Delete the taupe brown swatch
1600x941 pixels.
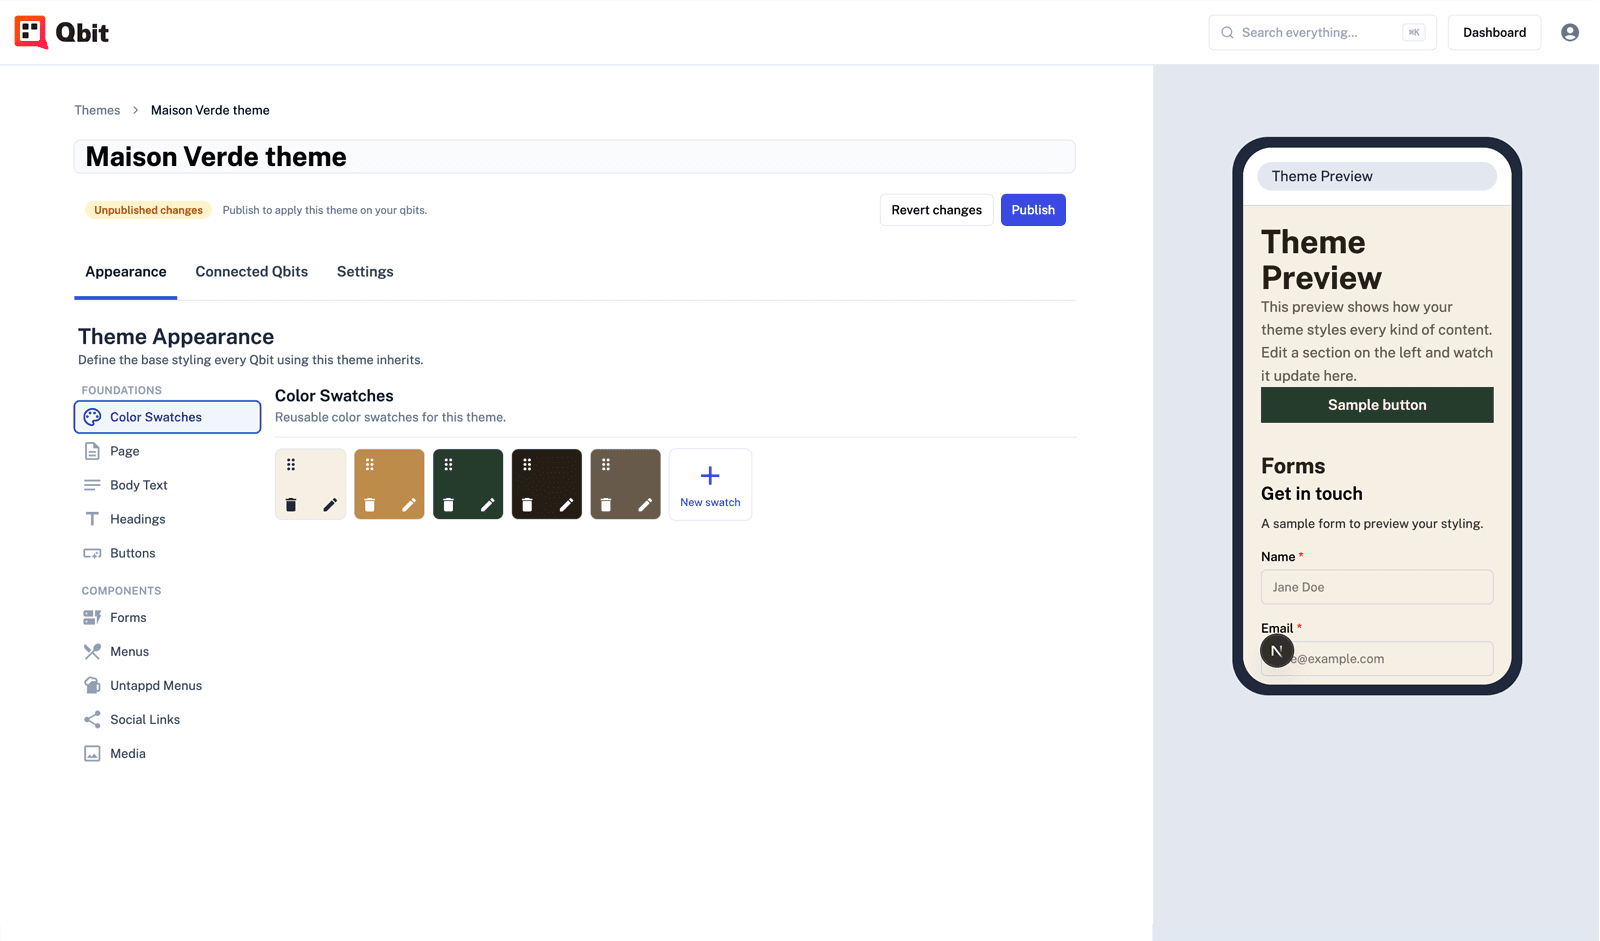(606, 505)
